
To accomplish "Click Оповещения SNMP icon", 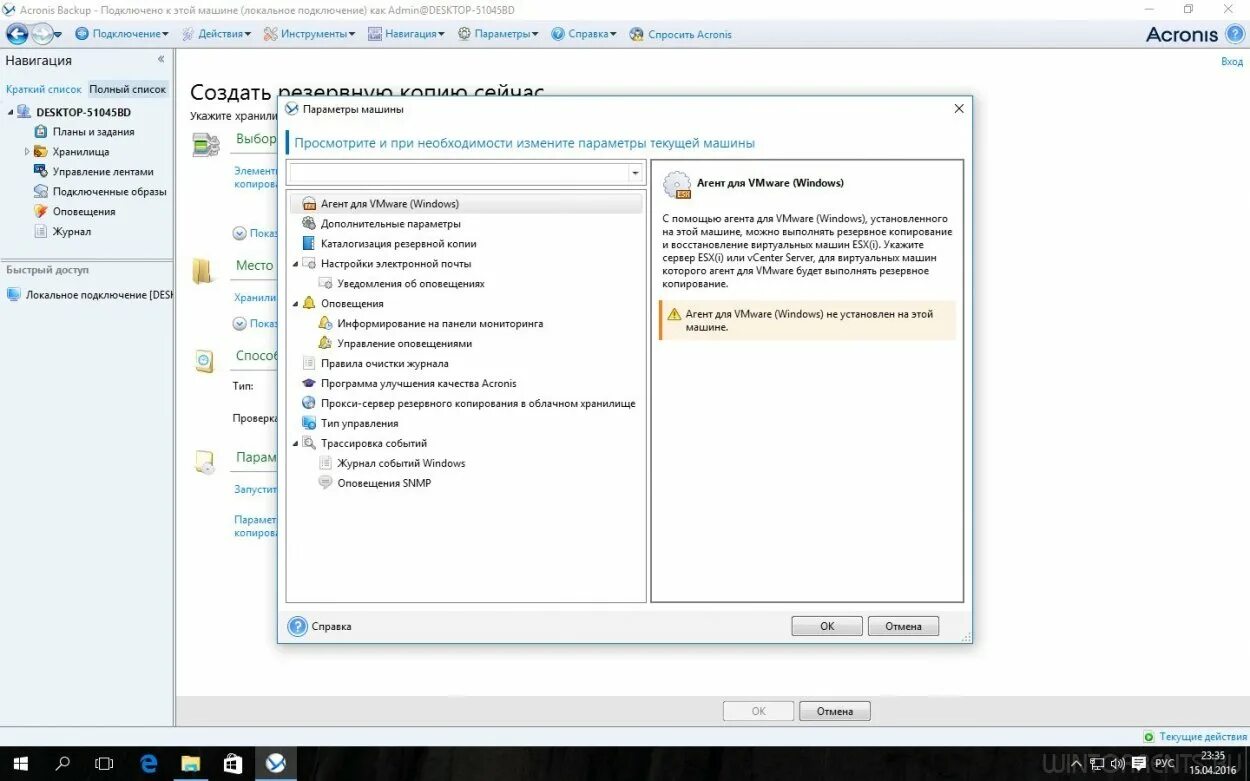I will [x=325, y=484].
